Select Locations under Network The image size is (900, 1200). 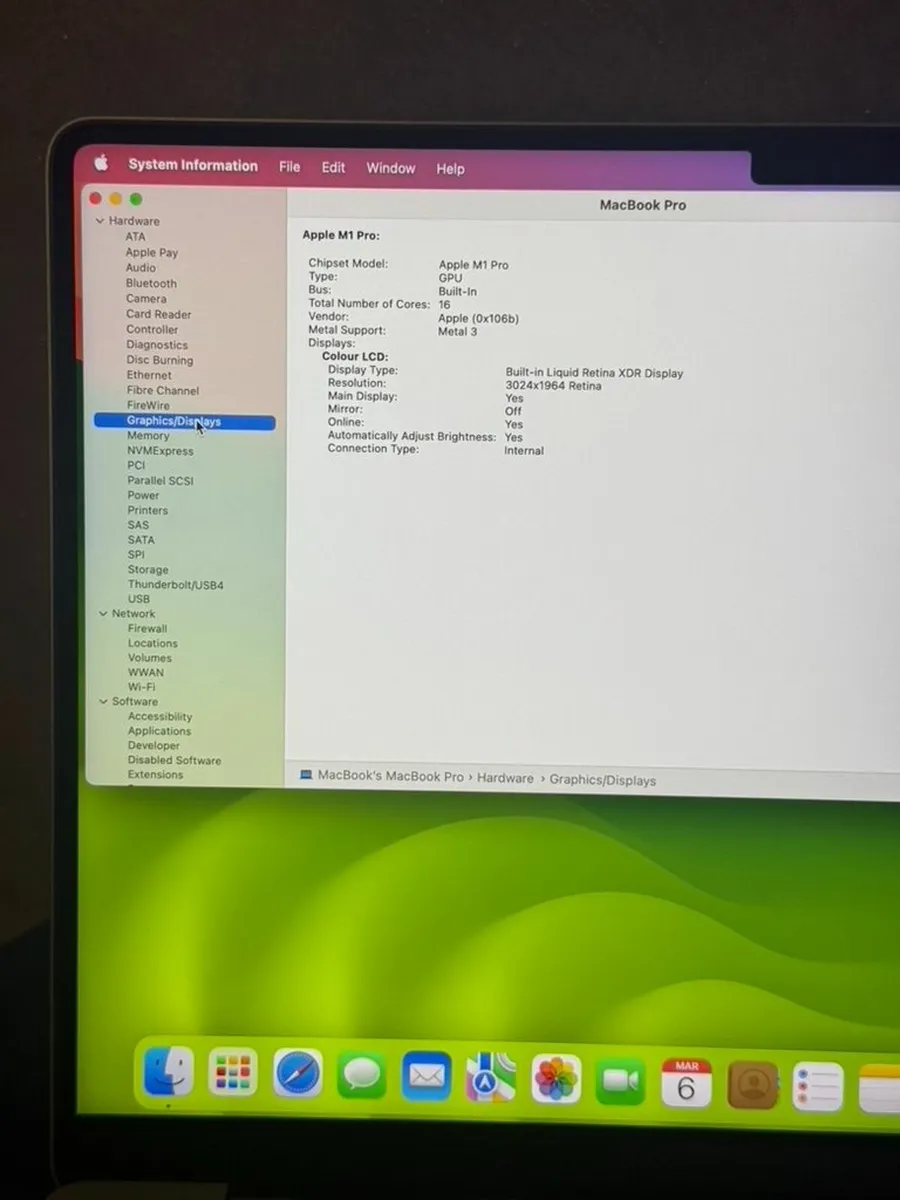pyautogui.click(x=153, y=643)
